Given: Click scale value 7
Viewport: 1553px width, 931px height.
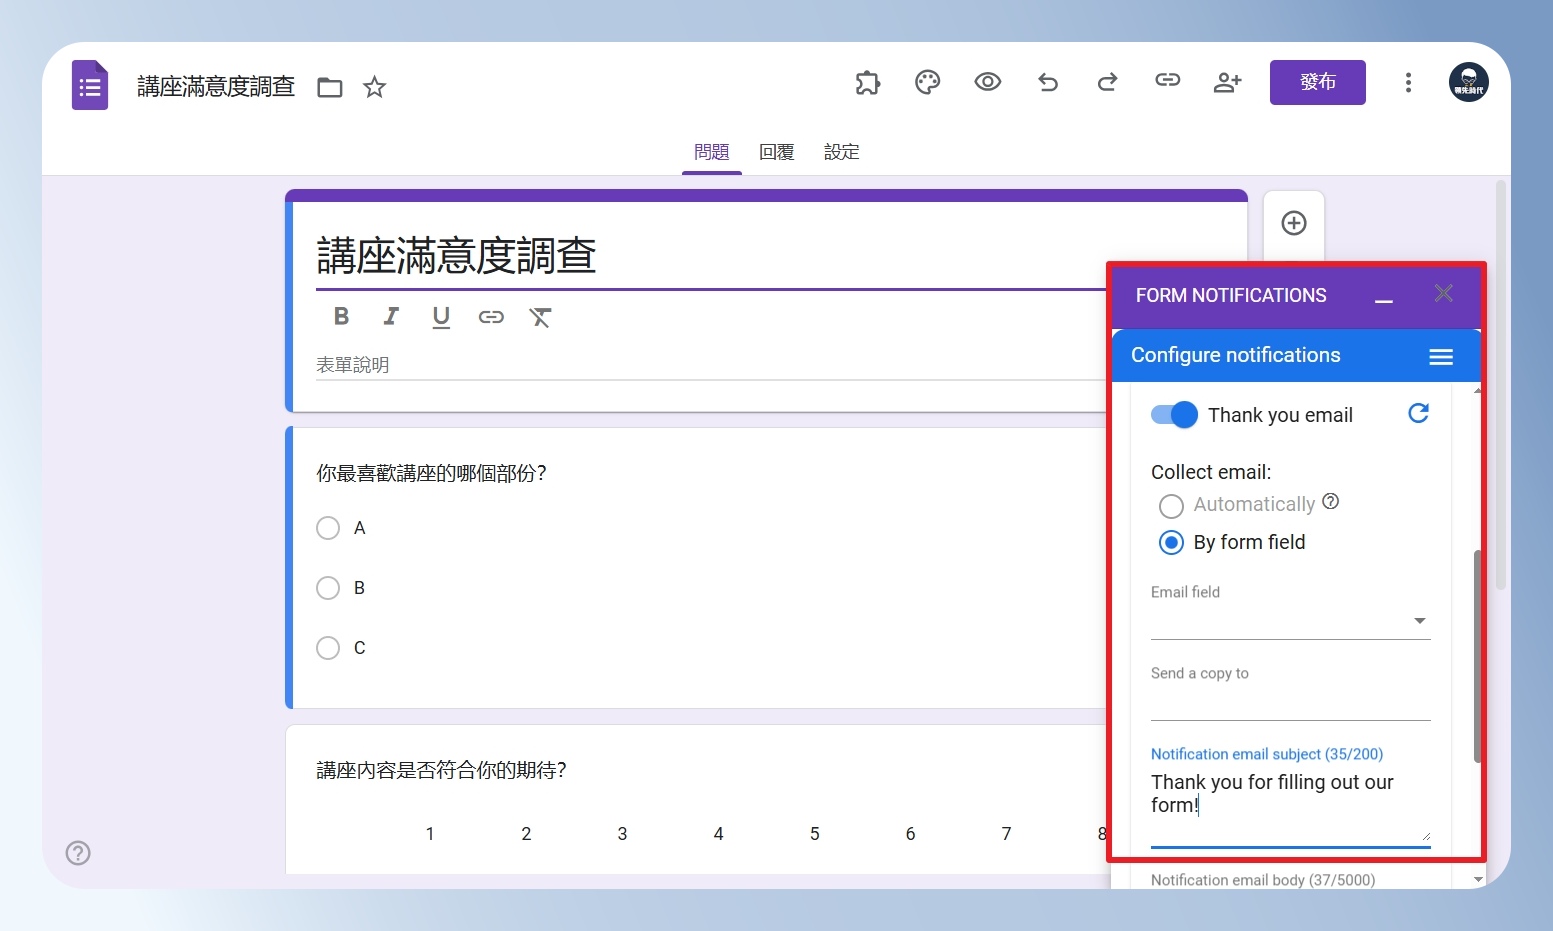Looking at the screenshot, I should coord(1006,834).
